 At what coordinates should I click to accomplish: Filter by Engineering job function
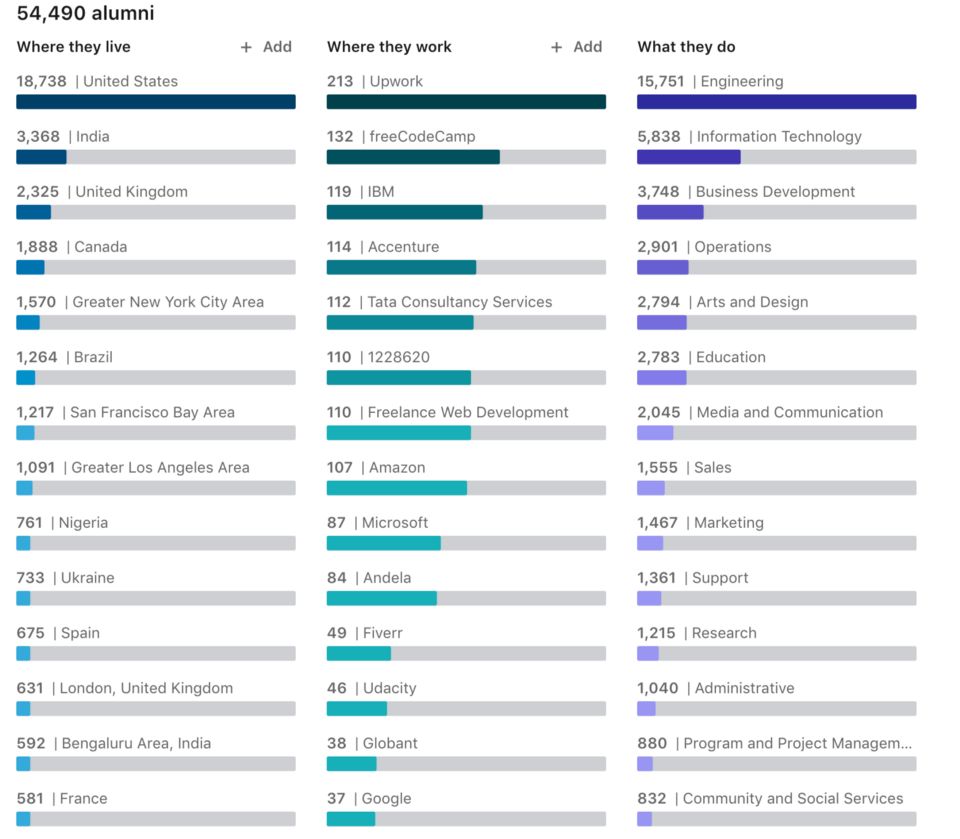pos(776,101)
